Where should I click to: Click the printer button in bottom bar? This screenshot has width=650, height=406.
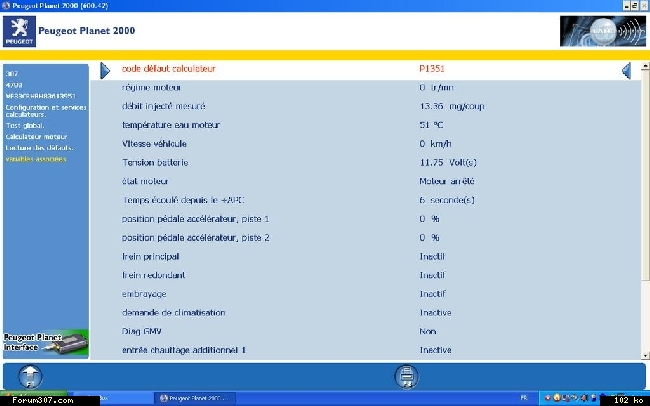pyautogui.click(x=406, y=377)
